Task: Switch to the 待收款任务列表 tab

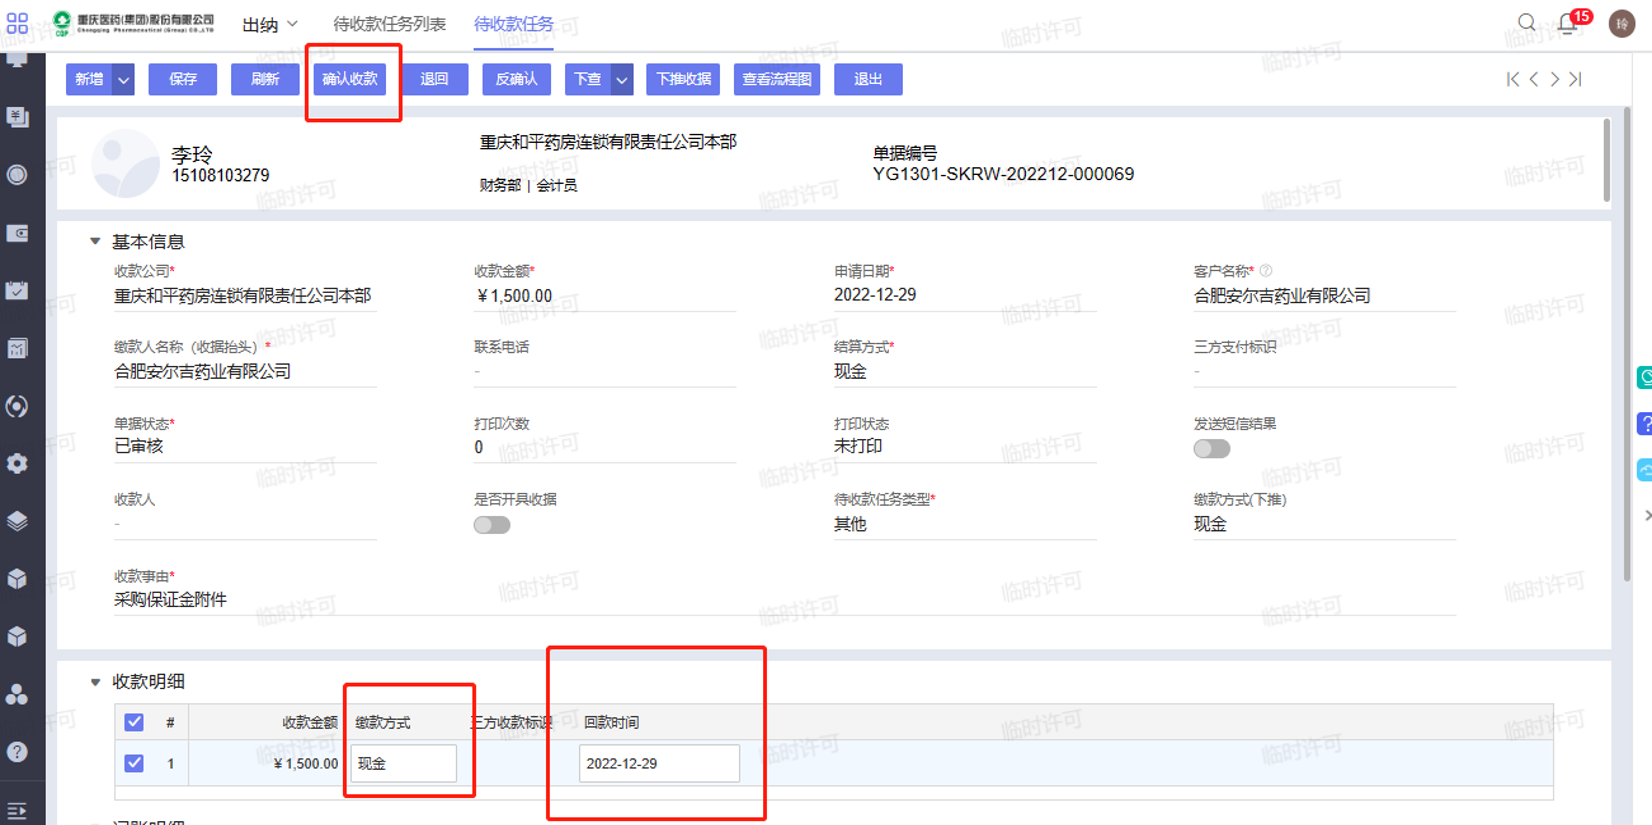Action: [x=389, y=24]
